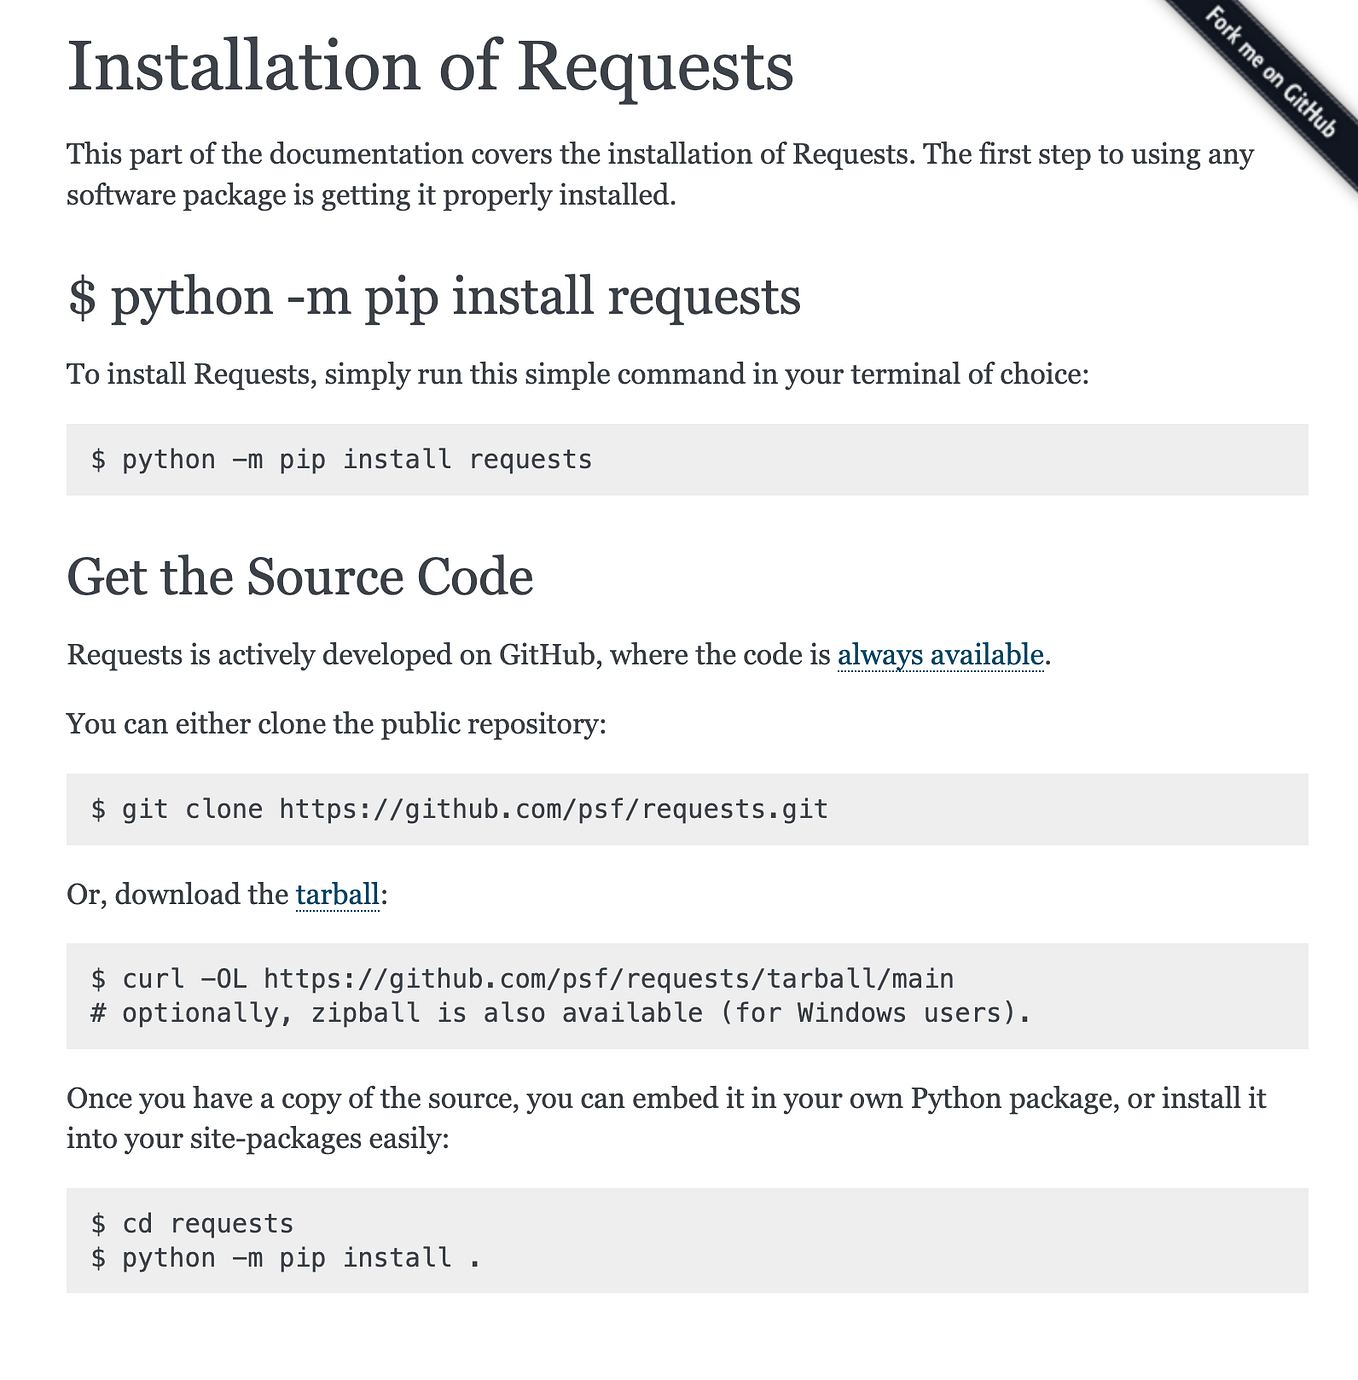Click the "Or, download the" text
This screenshot has height=1380, width=1358.
coord(176,894)
